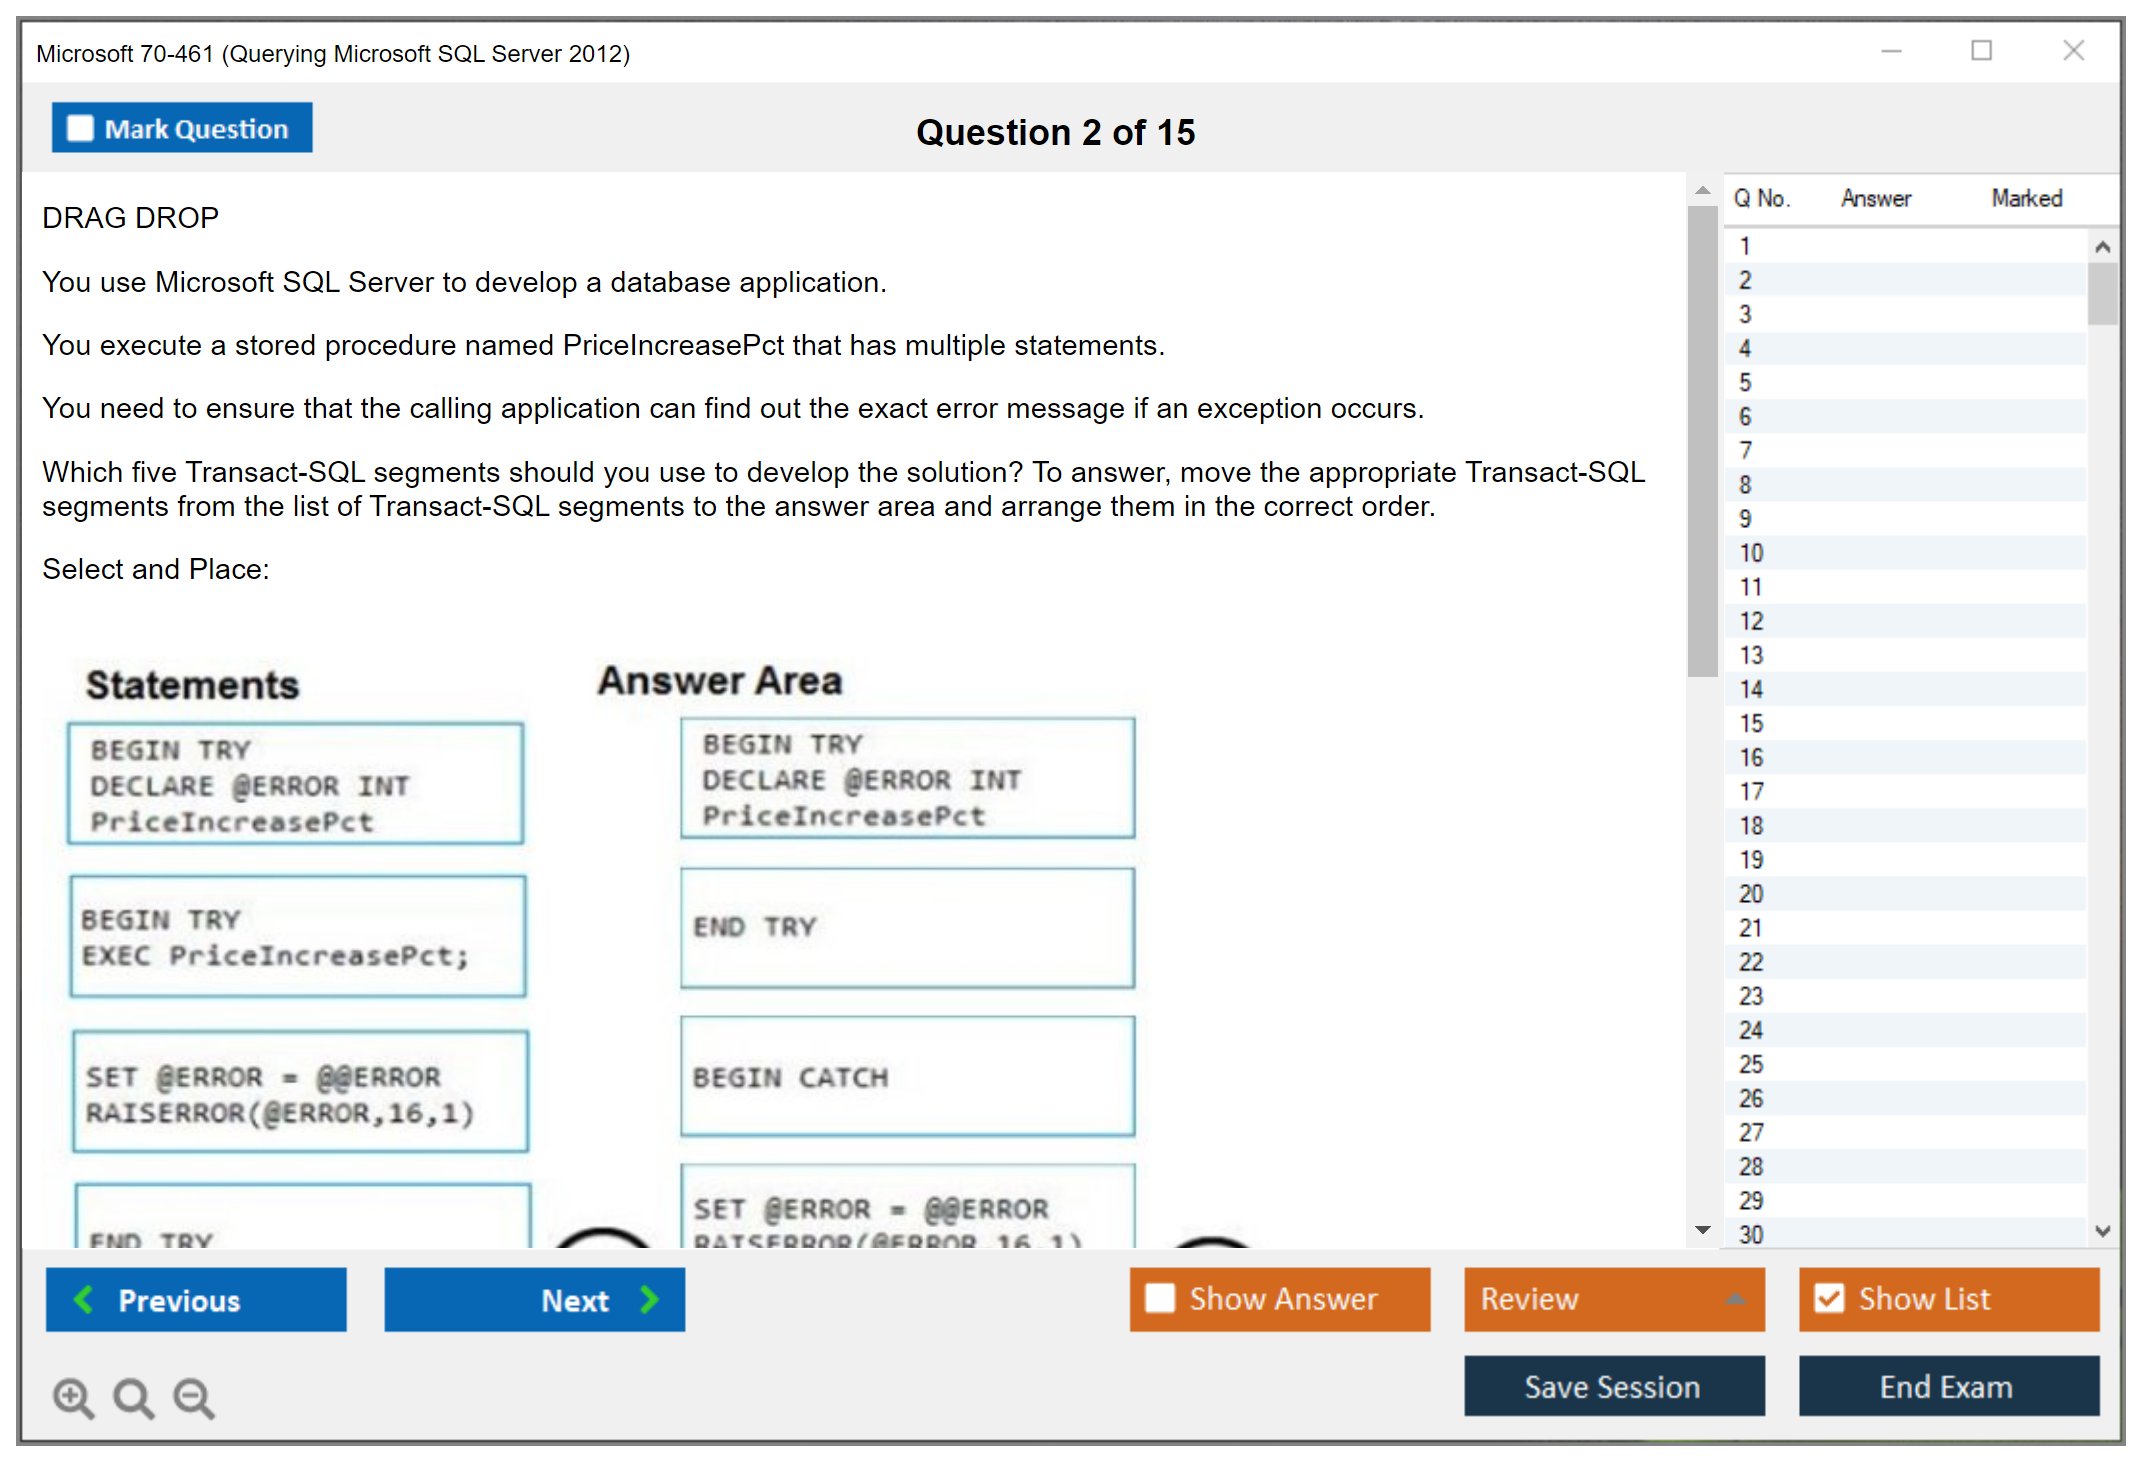
Task: Click the Save Session button
Action: [x=1613, y=1386]
